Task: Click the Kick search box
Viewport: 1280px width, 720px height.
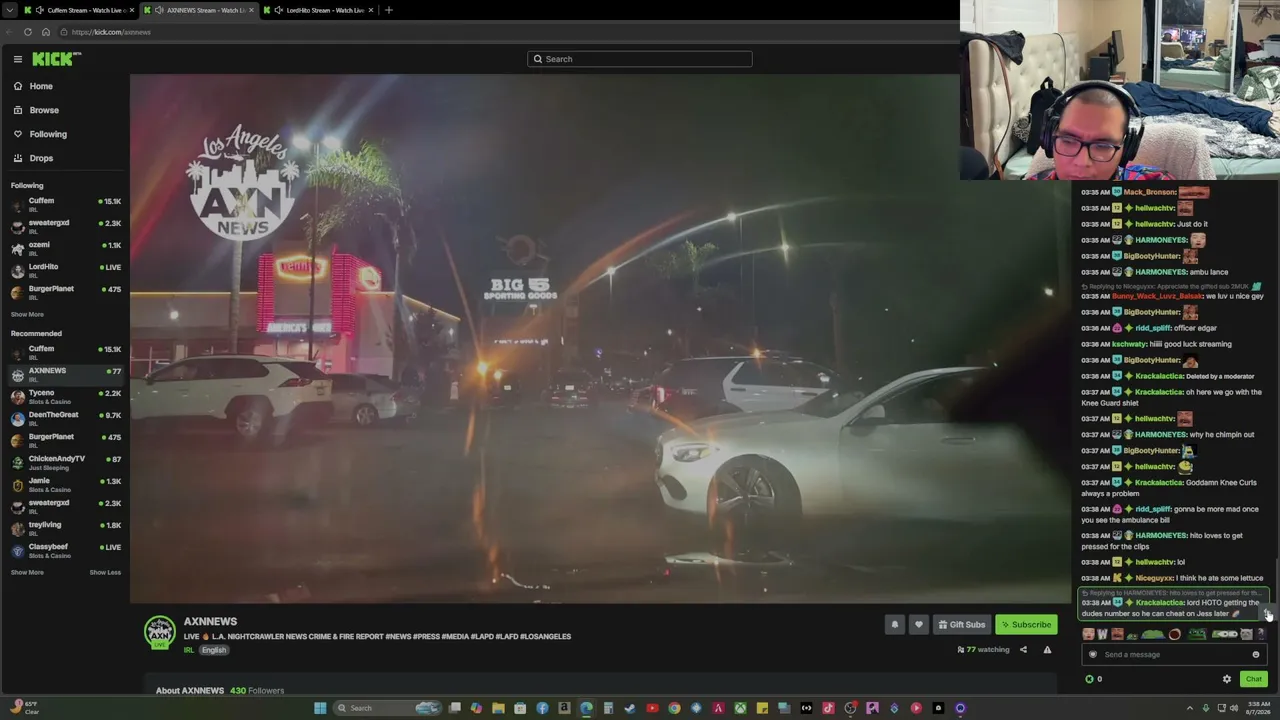Action: (x=640, y=59)
